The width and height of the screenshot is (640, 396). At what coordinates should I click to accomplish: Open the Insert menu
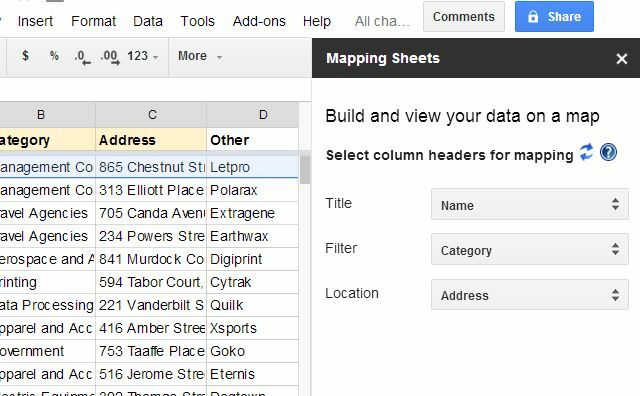point(35,21)
